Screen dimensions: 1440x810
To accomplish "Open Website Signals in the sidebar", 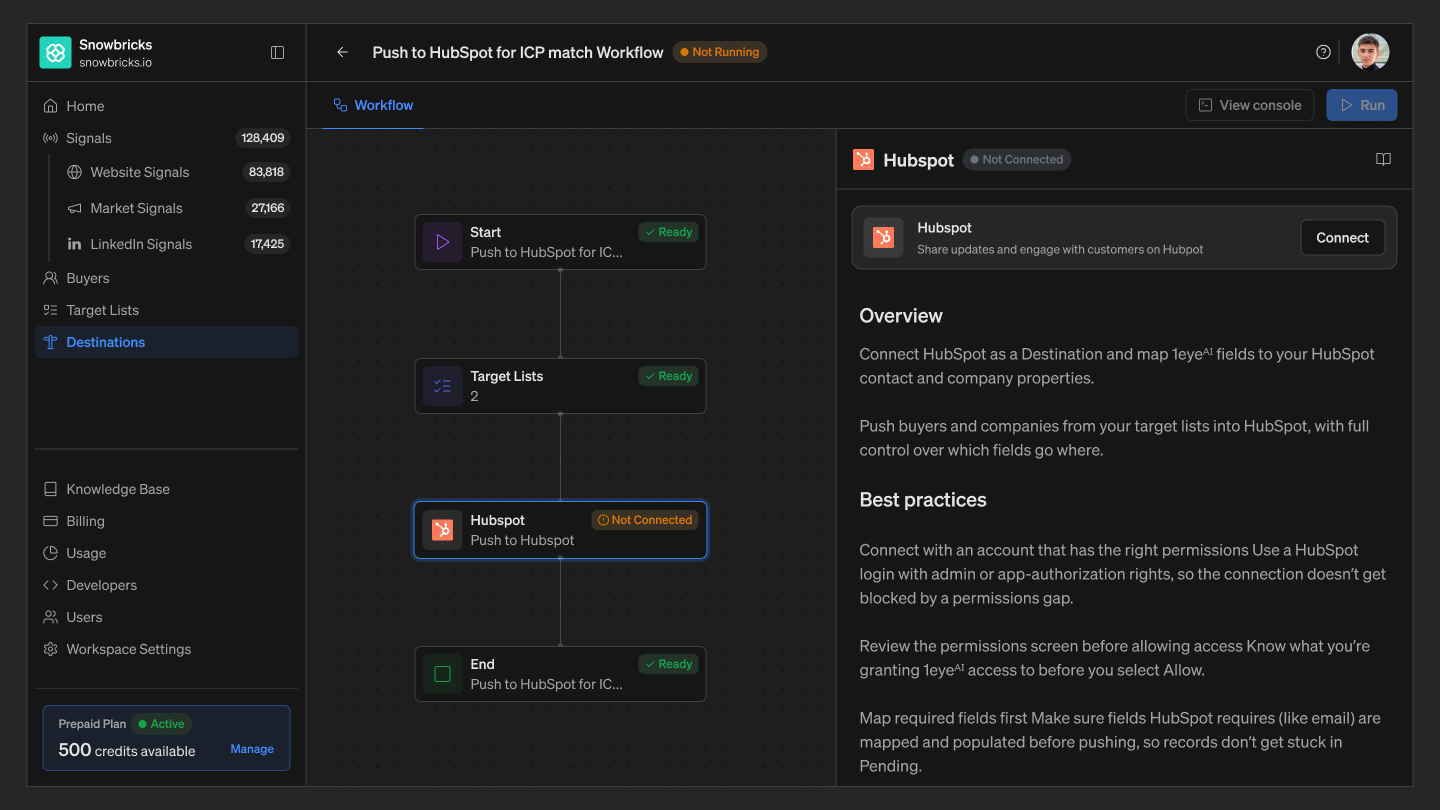I will (x=178, y=172).
